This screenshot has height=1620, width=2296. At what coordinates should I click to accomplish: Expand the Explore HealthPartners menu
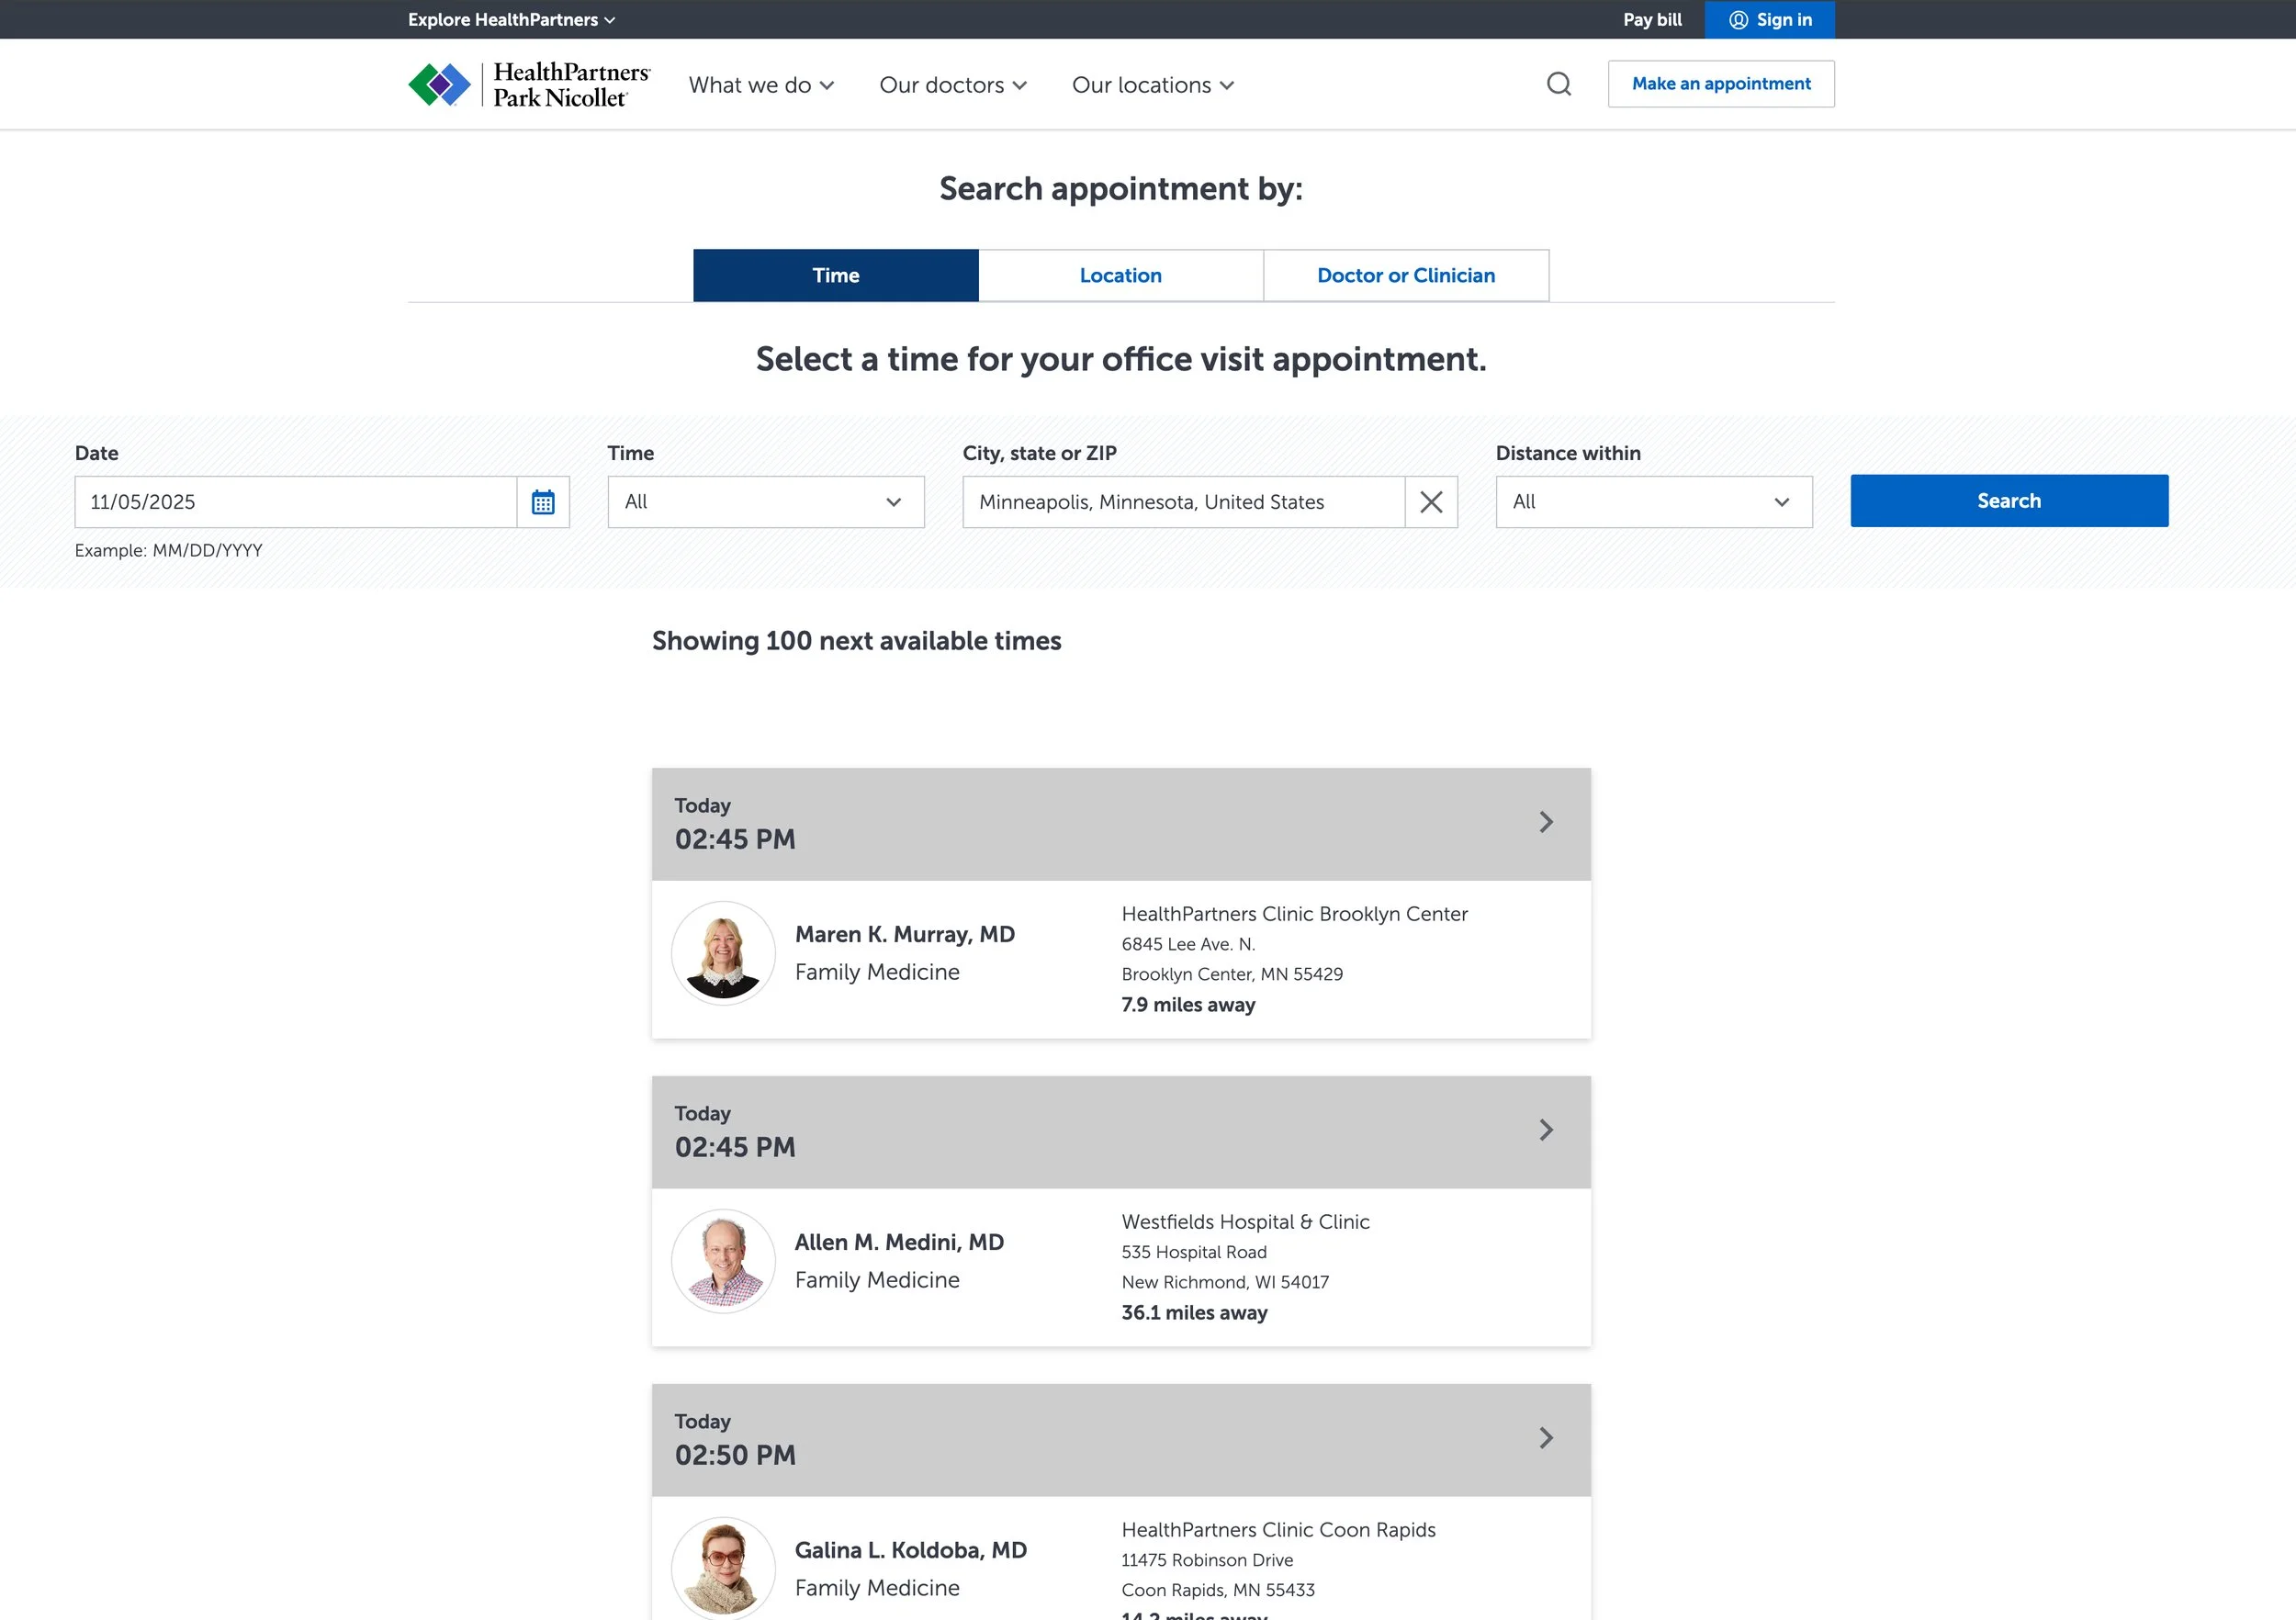click(x=511, y=20)
